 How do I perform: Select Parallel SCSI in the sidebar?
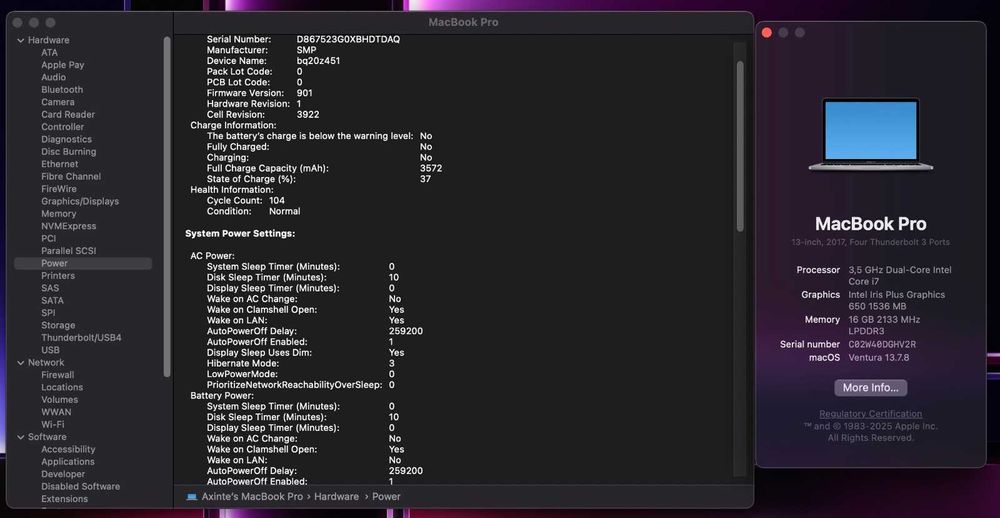click(x=68, y=251)
